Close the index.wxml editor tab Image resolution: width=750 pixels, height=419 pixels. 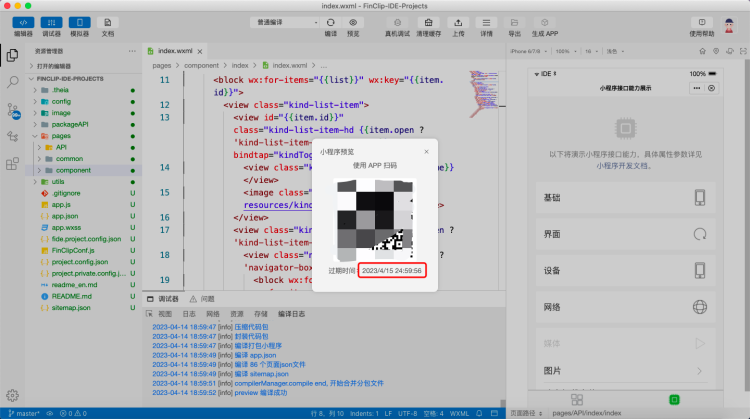(x=200, y=51)
